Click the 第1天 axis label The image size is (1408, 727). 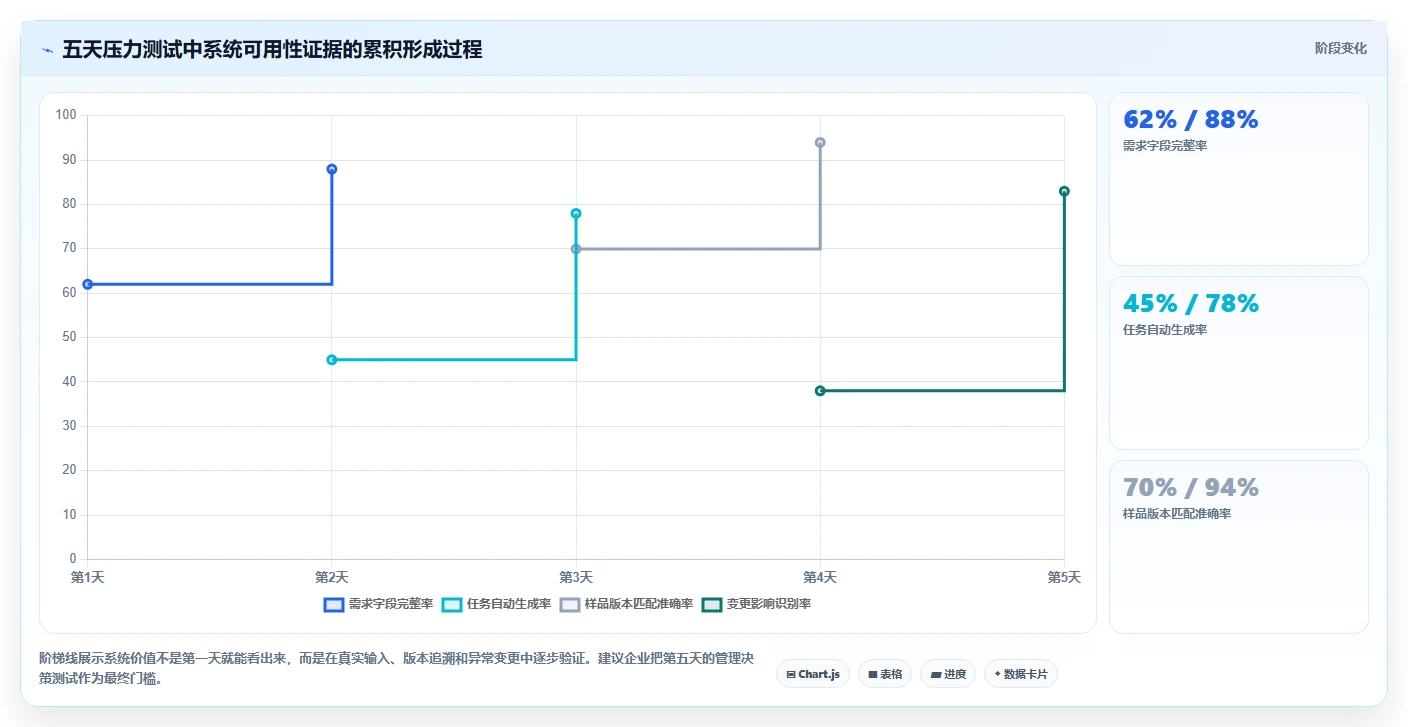(x=88, y=577)
